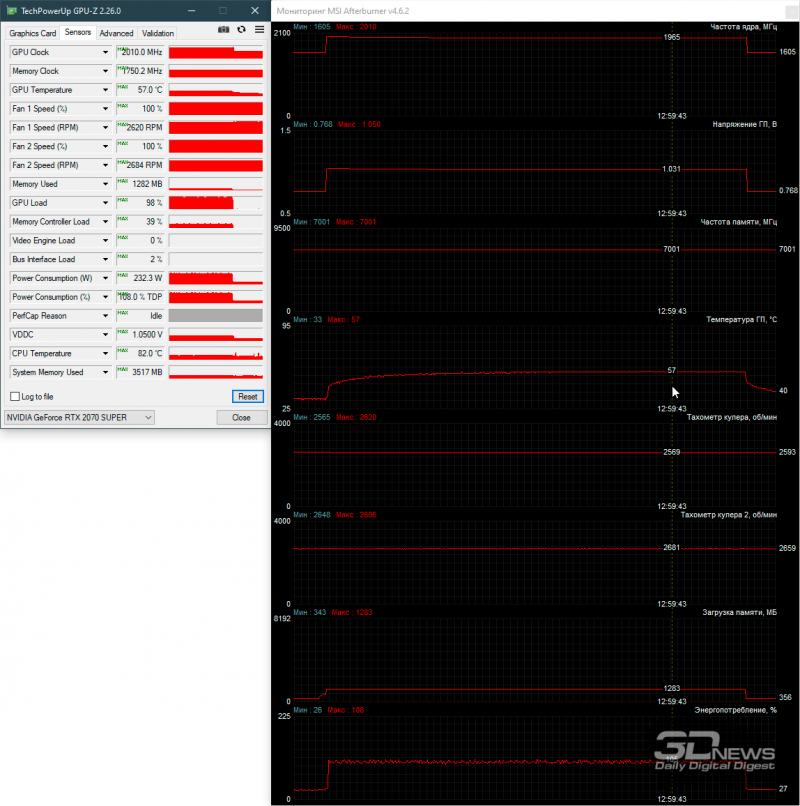This screenshot has height=806, width=800.
Task: Click the GPU Clock history graph bar
Action: (x=216, y=52)
